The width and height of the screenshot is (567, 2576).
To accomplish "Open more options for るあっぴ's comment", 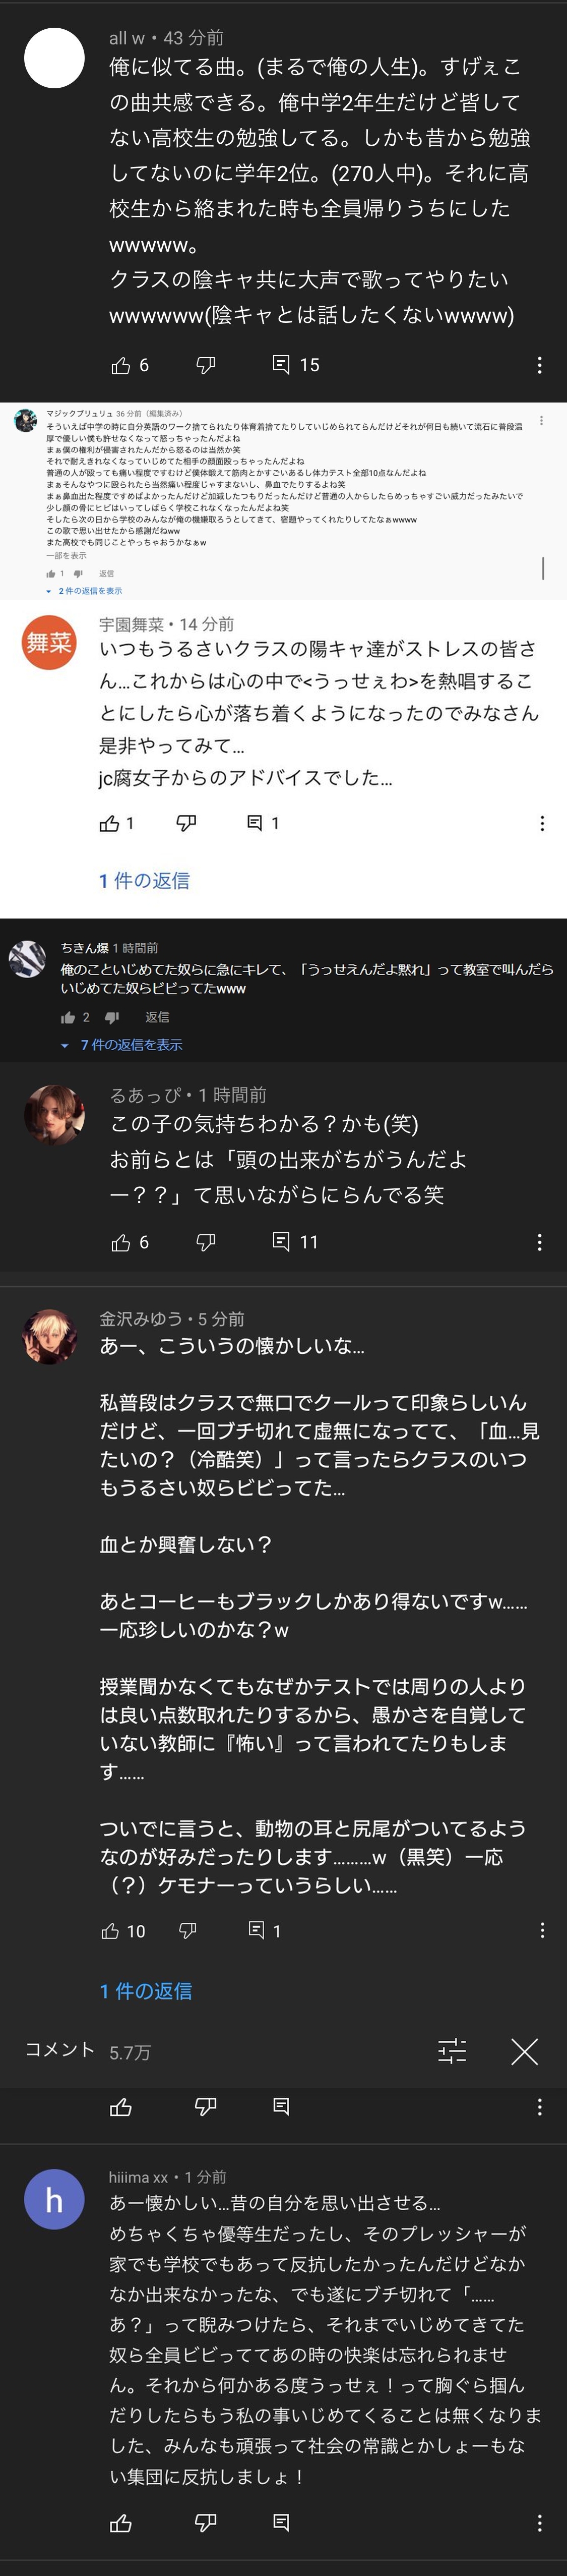I will (540, 1242).
